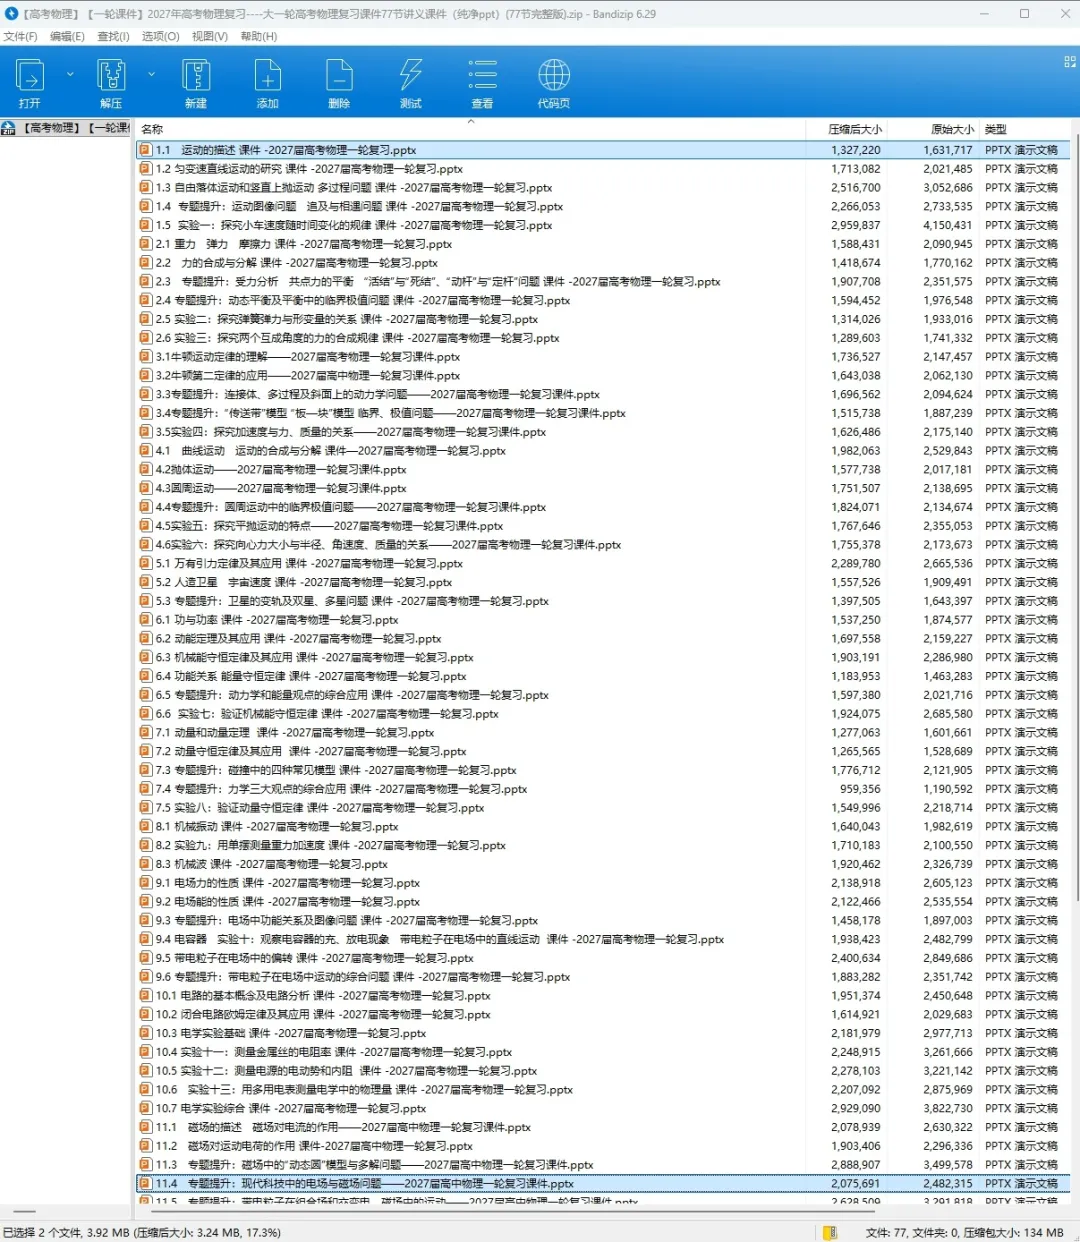The width and height of the screenshot is (1080, 1242).
Task: Select the 【高考物理】 archive root in the tree
Action: (66, 128)
